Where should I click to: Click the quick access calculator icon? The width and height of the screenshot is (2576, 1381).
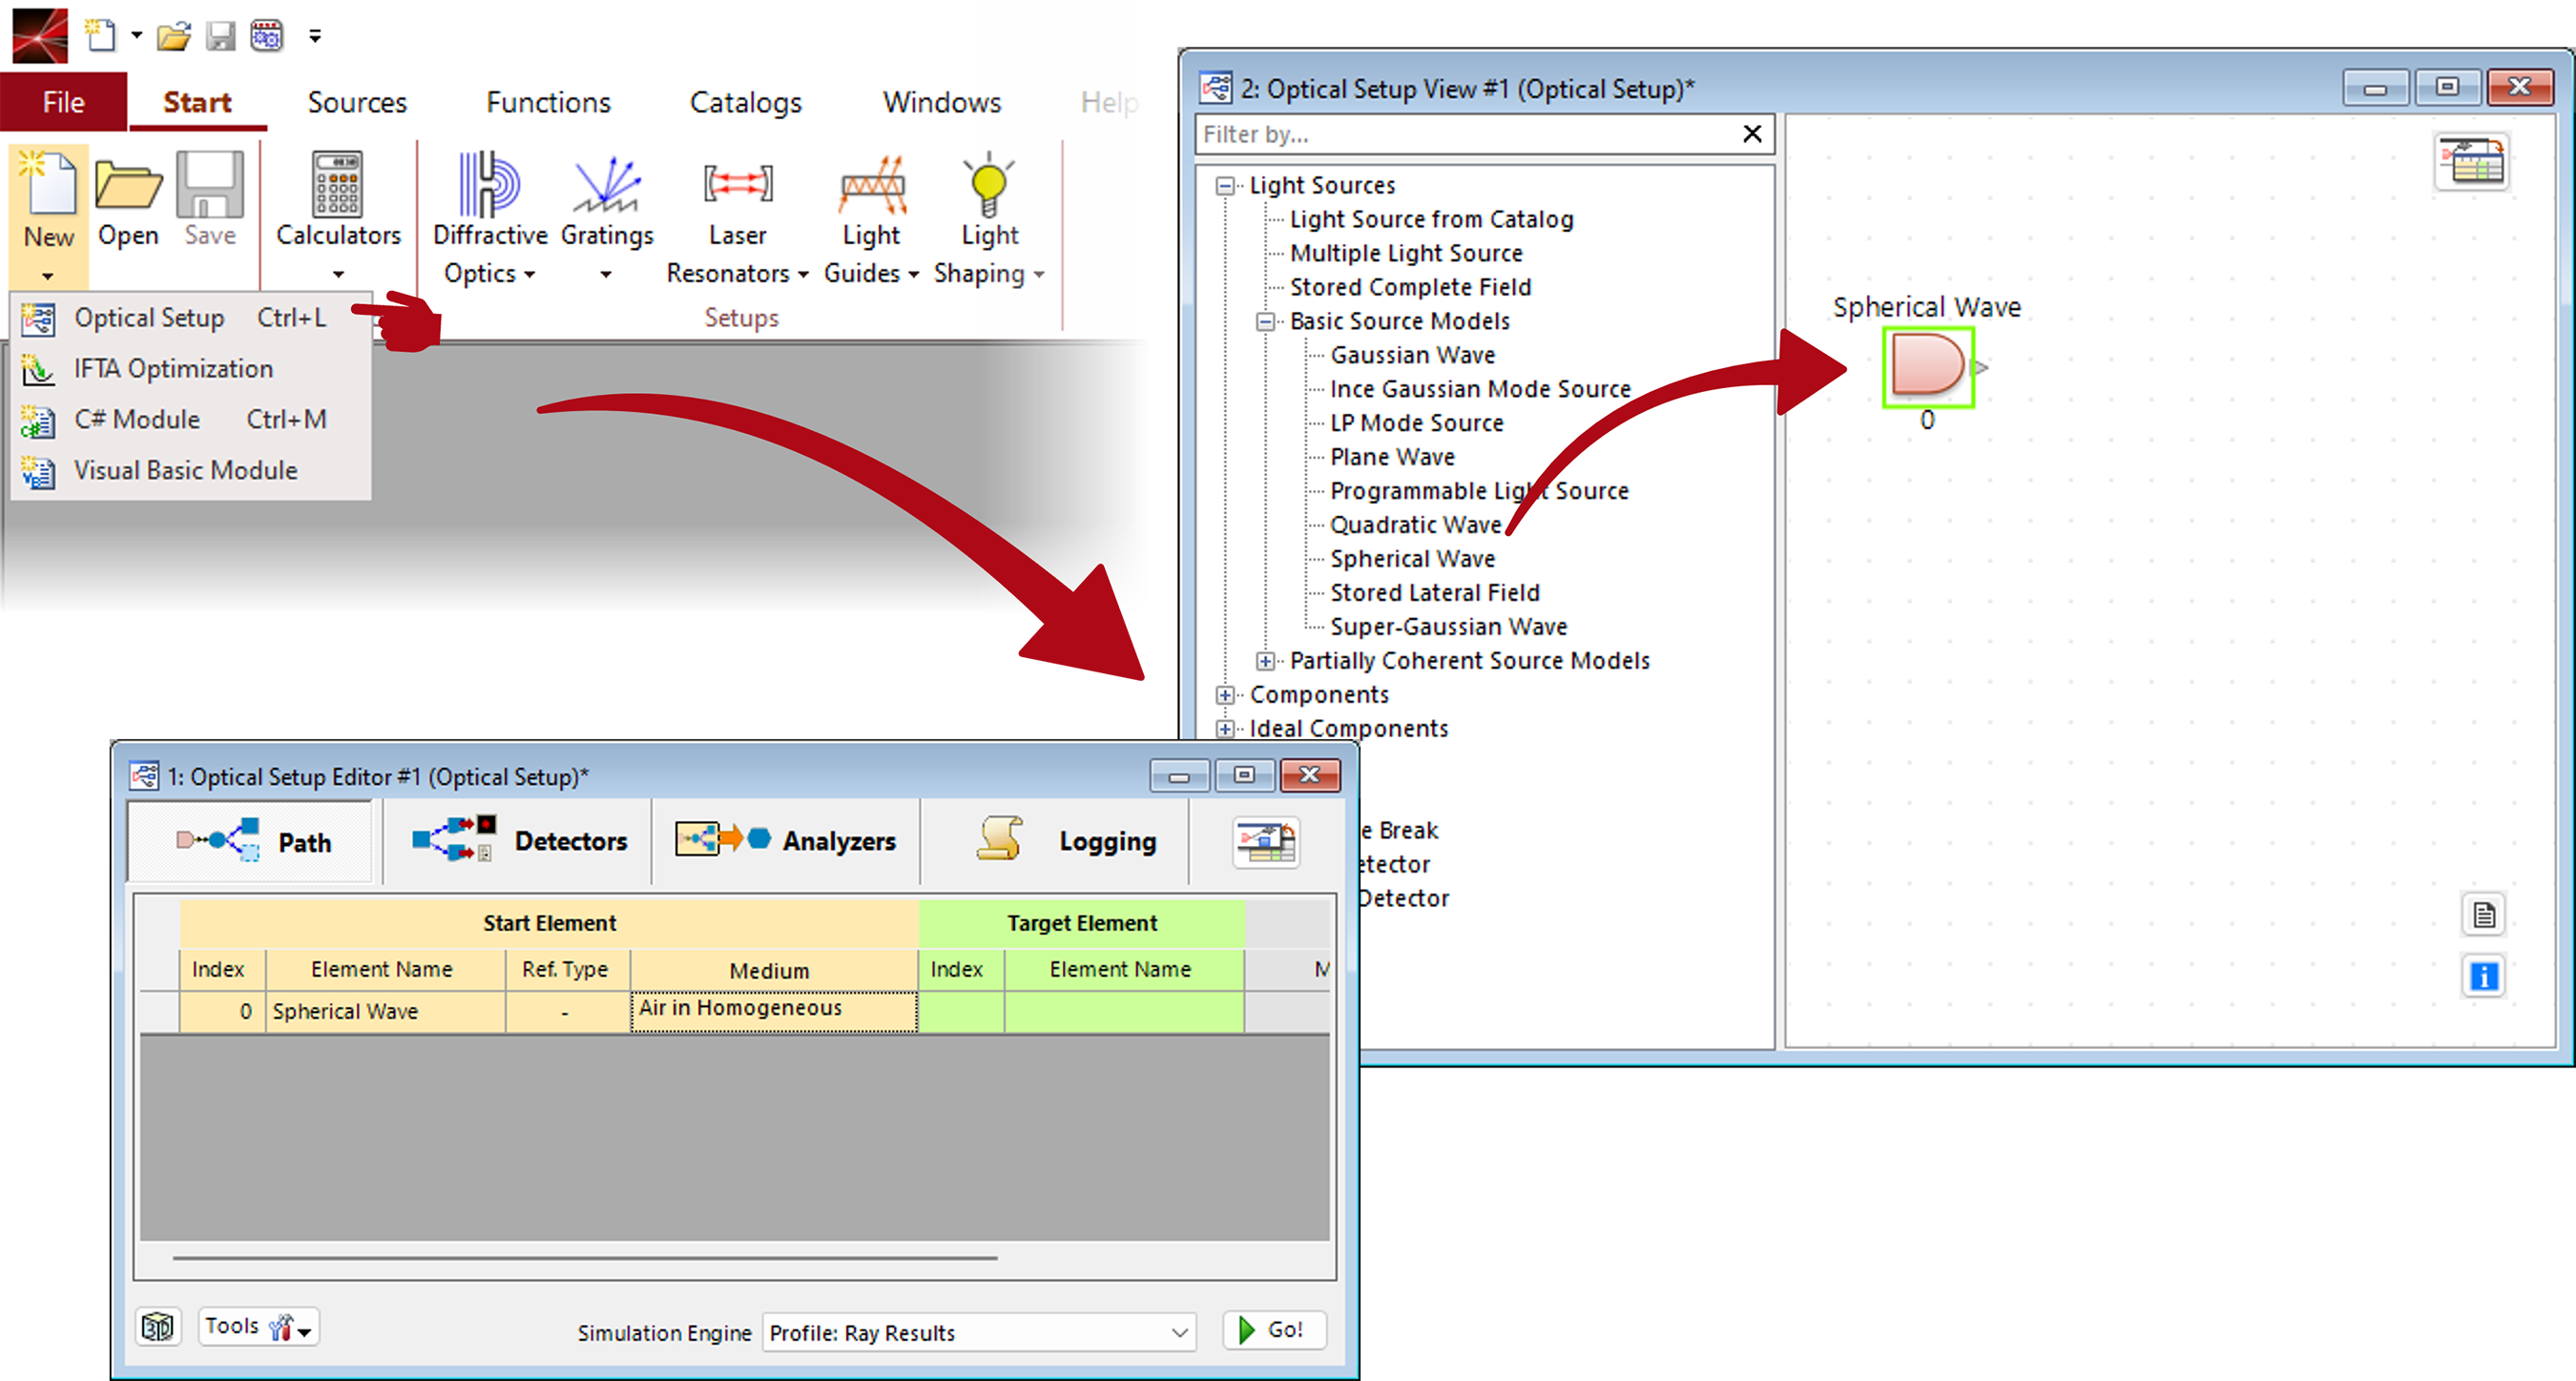[266, 36]
